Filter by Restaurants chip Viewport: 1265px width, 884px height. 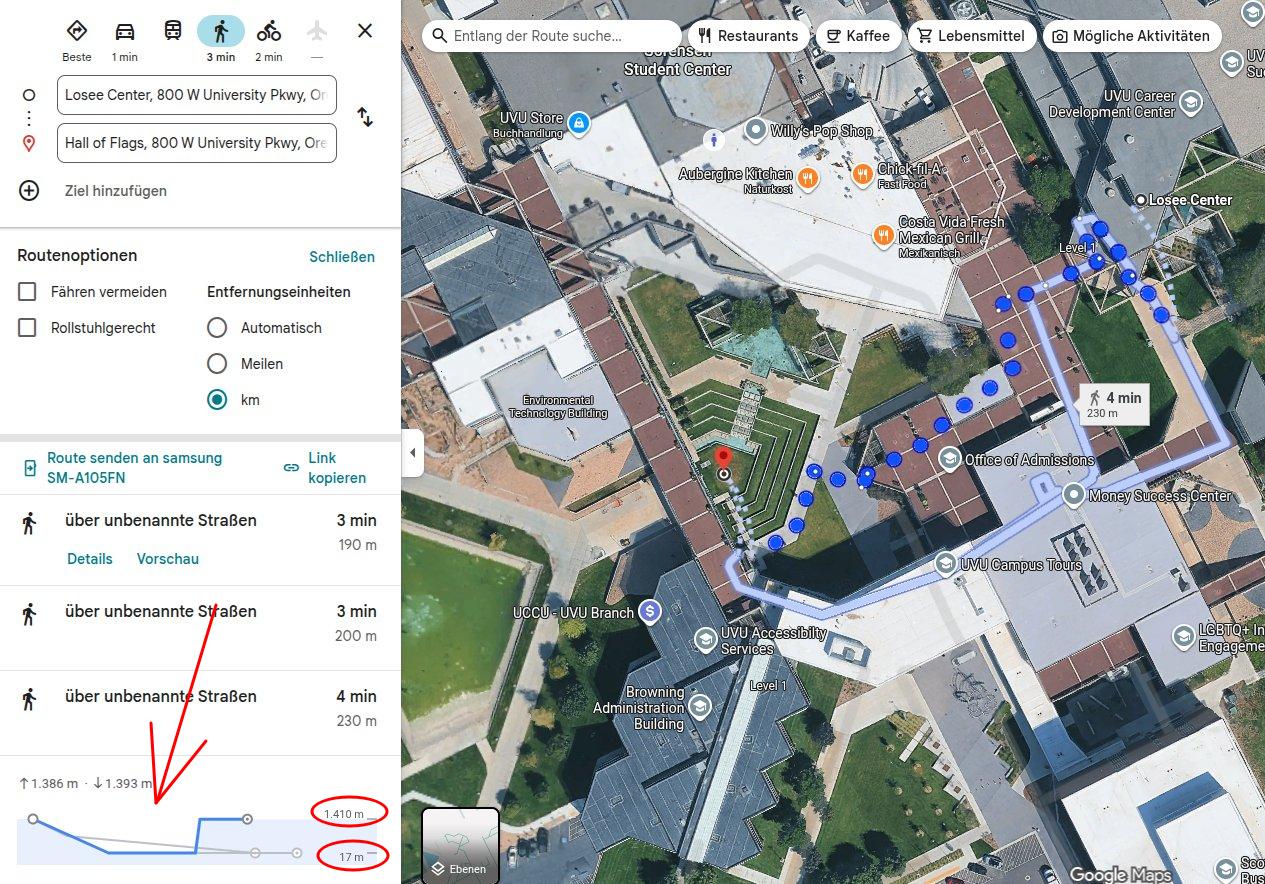pos(748,35)
